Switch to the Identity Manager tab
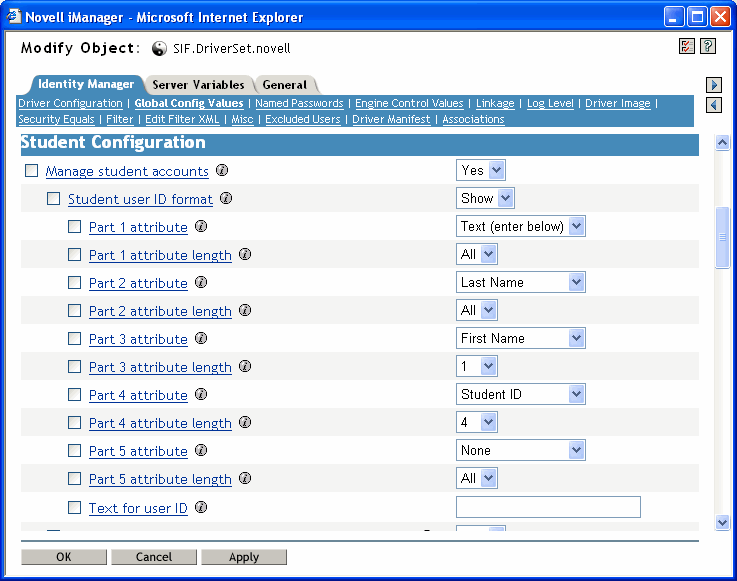This screenshot has height=581, width=737. click(x=86, y=84)
